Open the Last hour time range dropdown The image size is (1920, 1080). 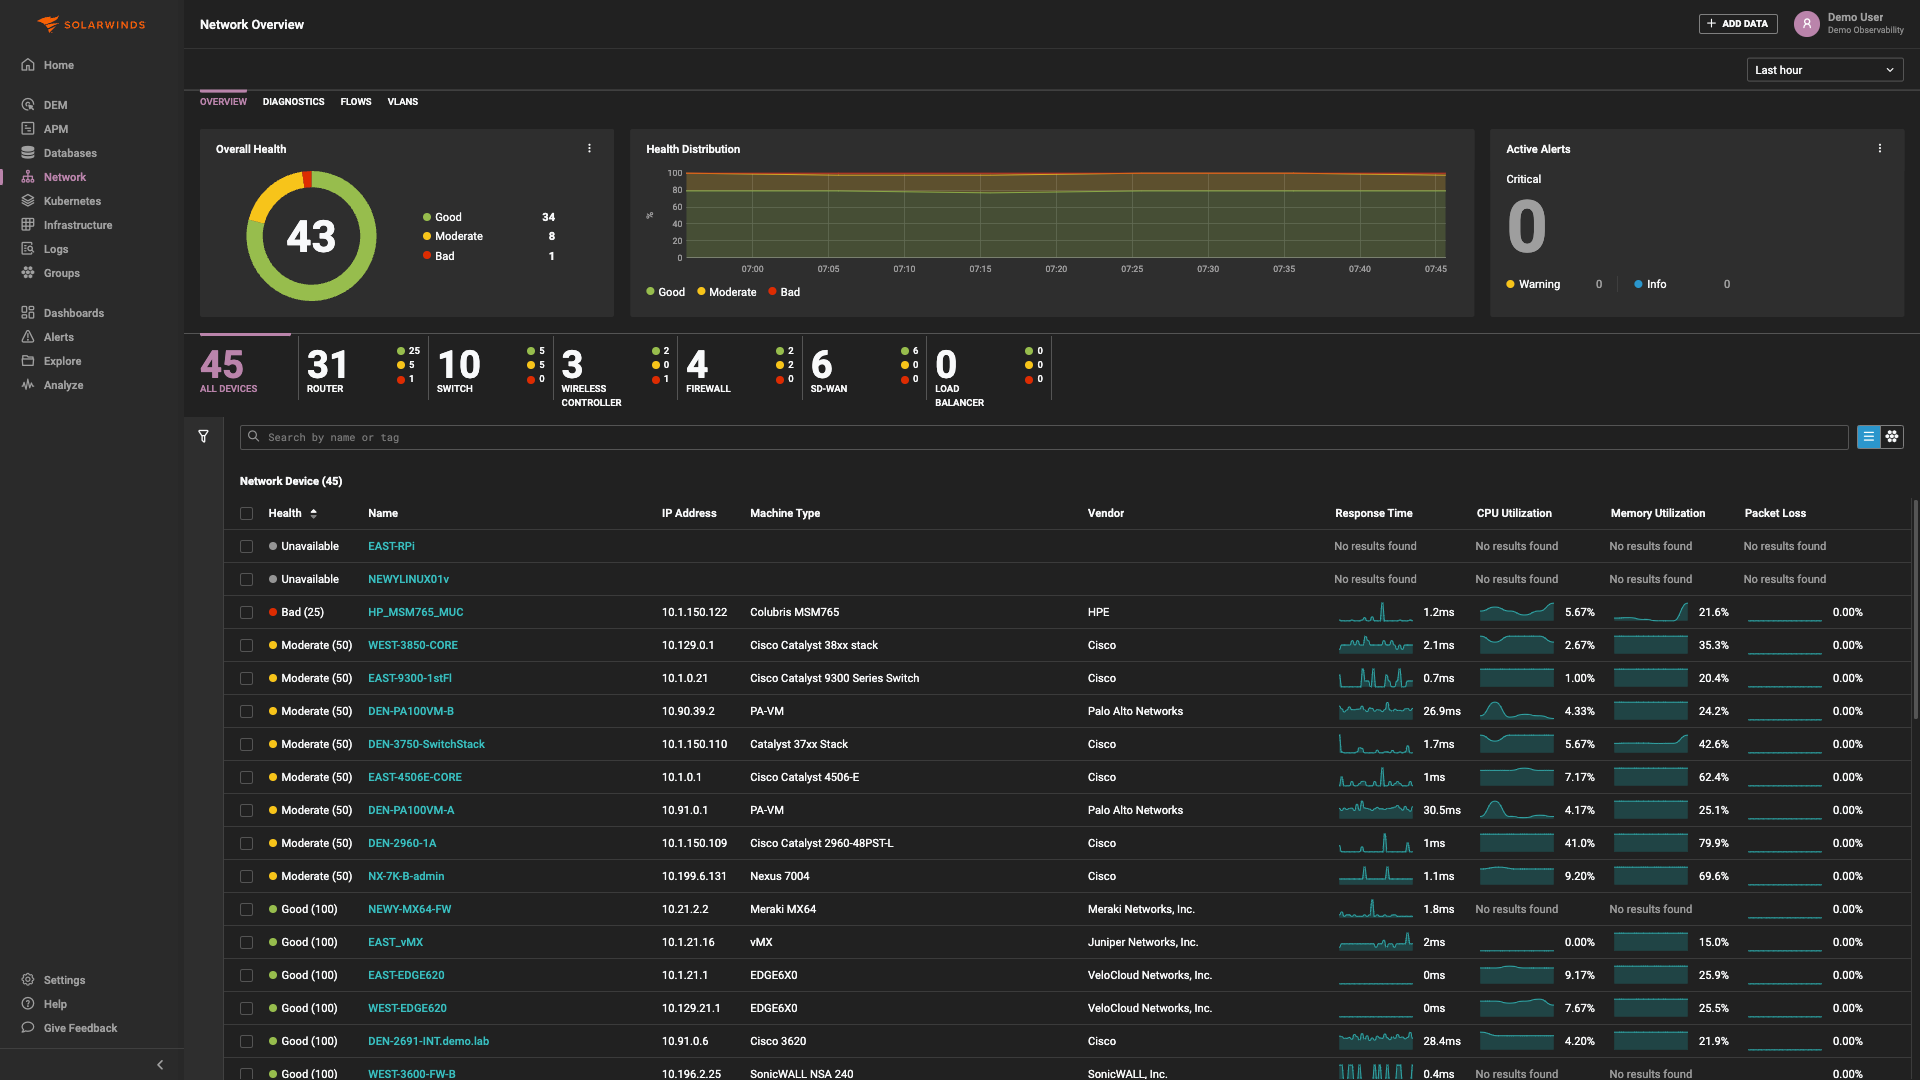(x=1824, y=69)
